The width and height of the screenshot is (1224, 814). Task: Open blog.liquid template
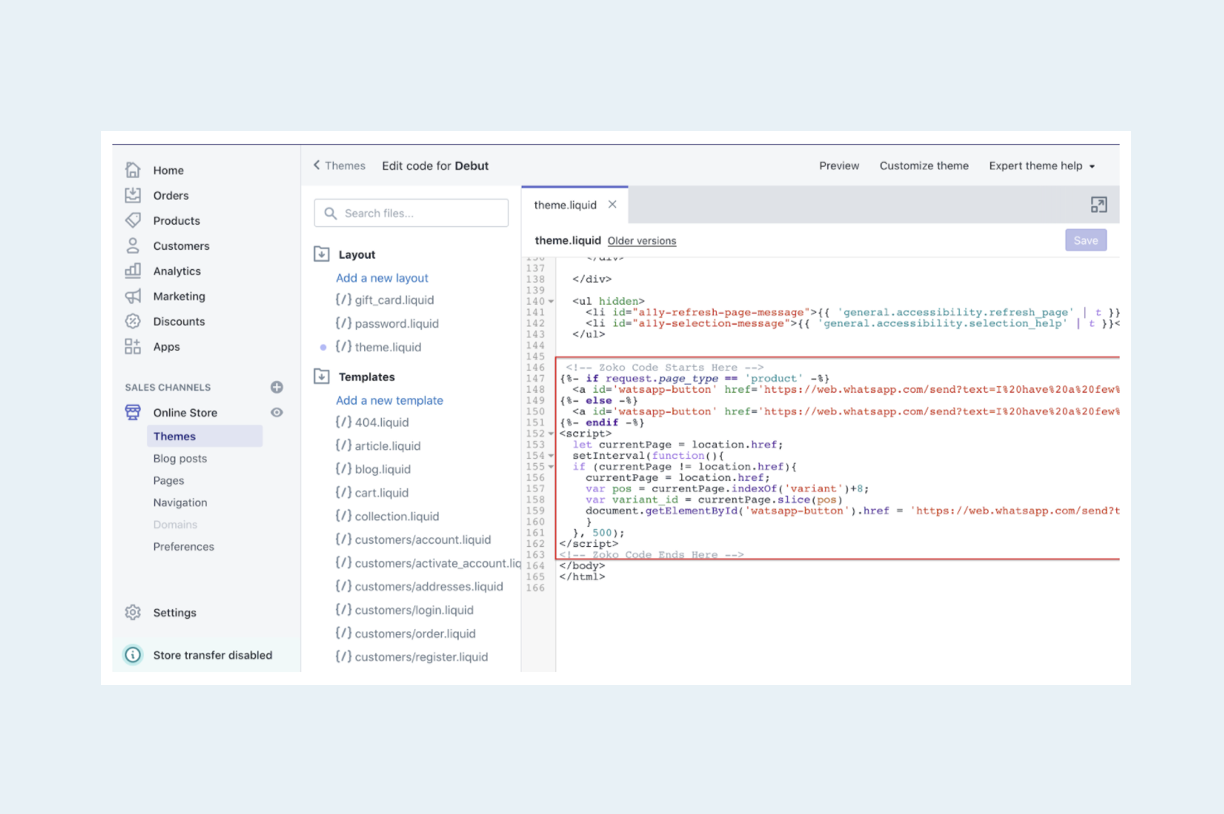(383, 469)
